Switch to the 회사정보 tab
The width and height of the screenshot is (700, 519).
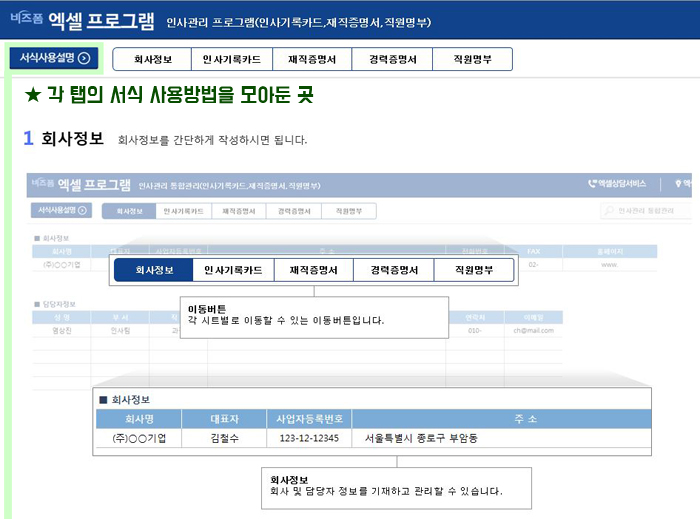[152, 59]
